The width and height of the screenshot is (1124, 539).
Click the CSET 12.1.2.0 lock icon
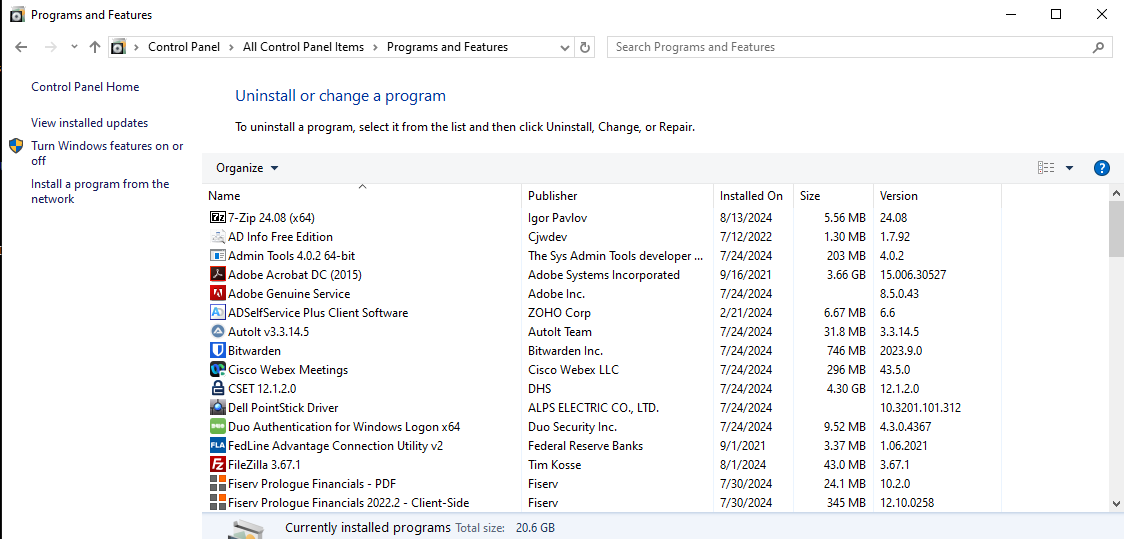coord(217,388)
